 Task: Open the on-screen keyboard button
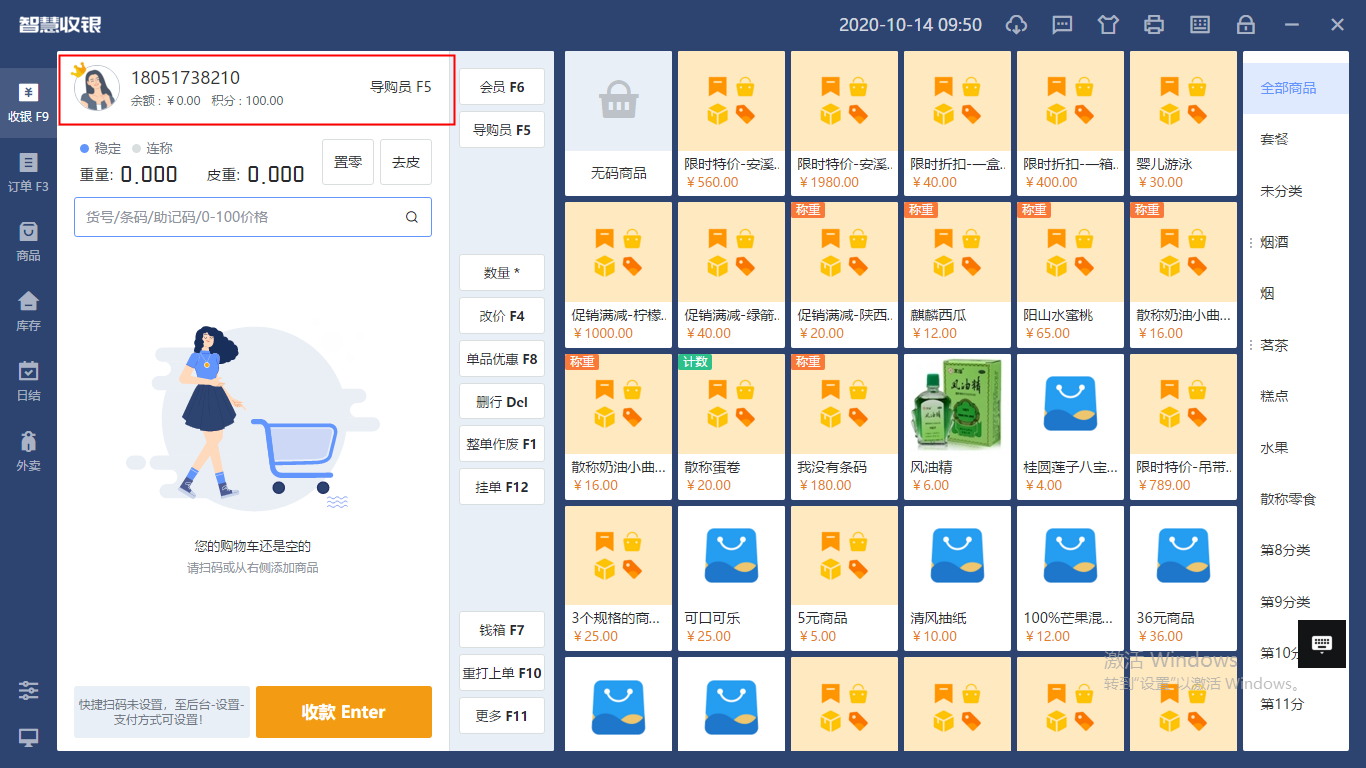click(x=1322, y=643)
